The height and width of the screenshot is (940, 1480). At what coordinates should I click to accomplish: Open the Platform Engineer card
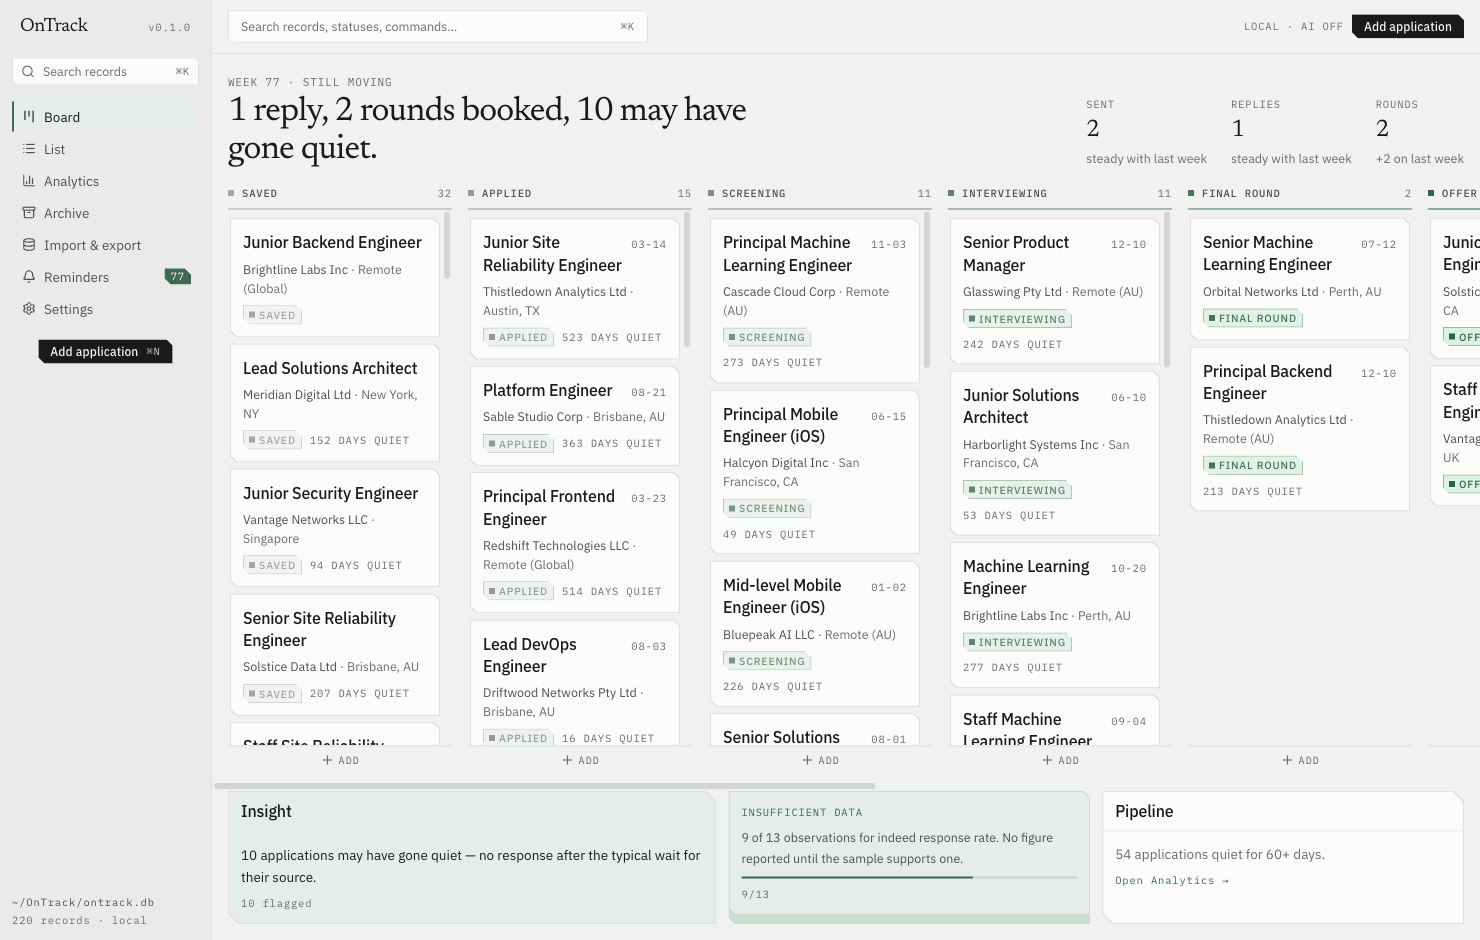point(575,416)
